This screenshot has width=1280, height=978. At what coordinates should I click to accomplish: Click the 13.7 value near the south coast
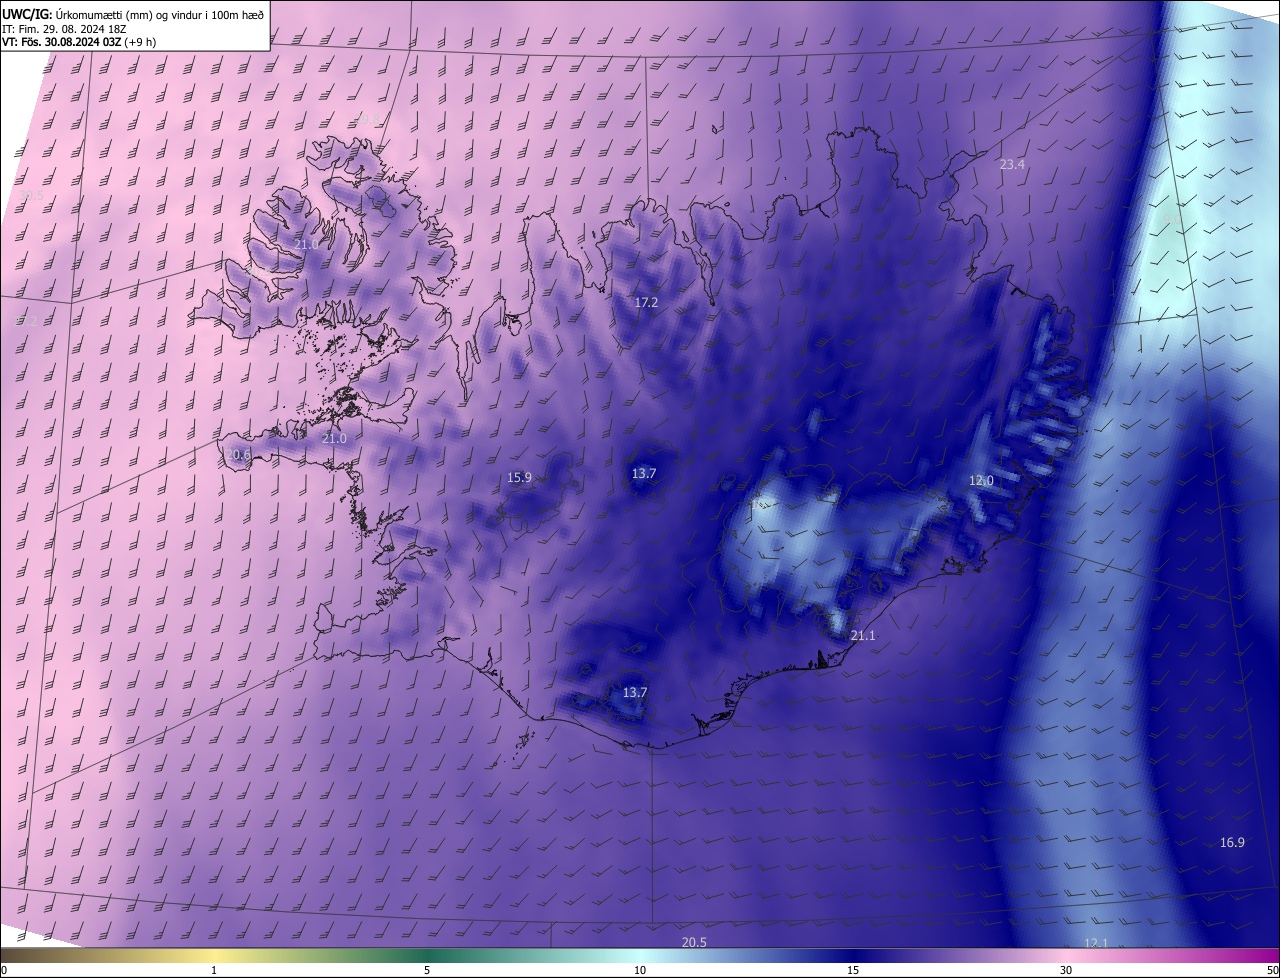(x=635, y=692)
